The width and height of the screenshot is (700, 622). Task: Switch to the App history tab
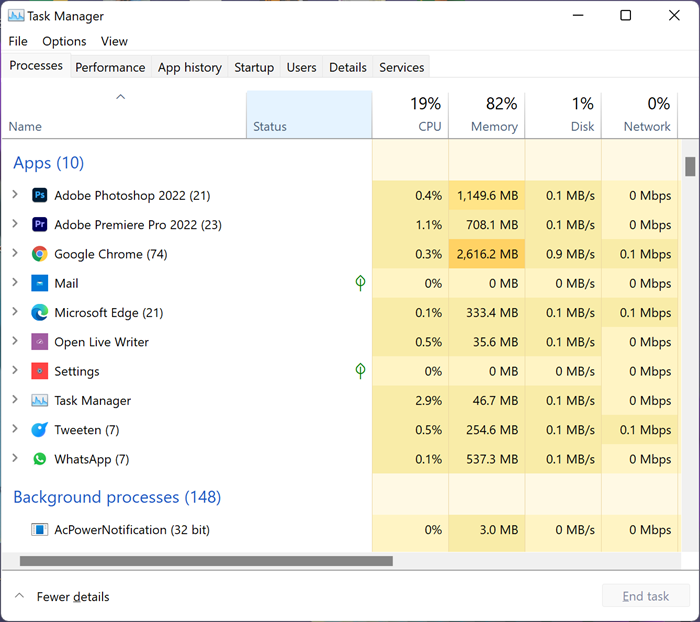(190, 67)
